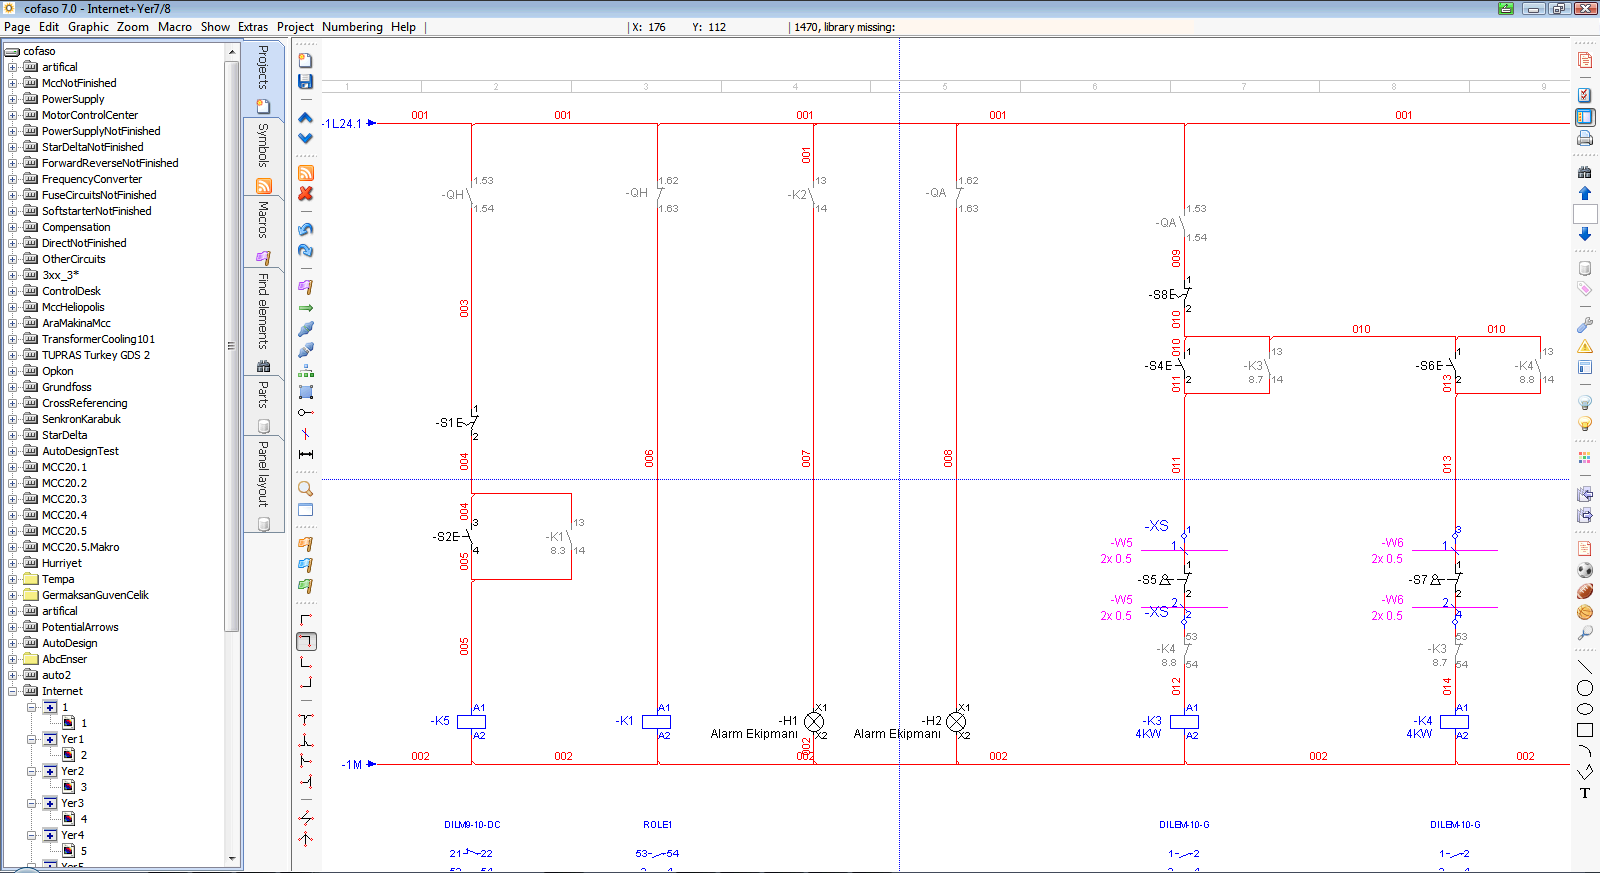Select page 3 under Yer2
The image size is (1600, 873).
pyautogui.click(x=84, y=787)
